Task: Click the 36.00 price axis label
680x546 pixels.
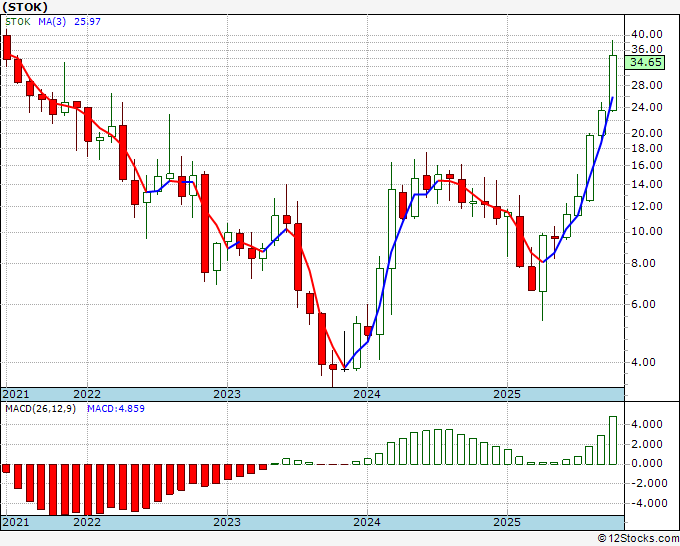Action: (647, 49)
